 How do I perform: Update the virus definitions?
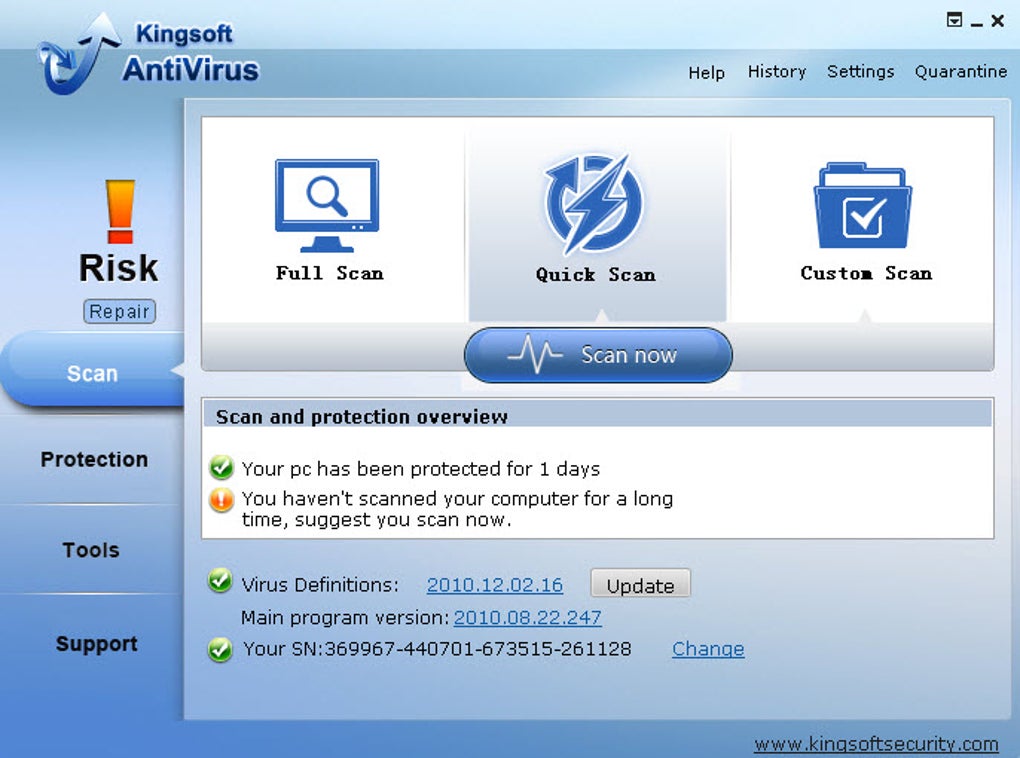641,584
